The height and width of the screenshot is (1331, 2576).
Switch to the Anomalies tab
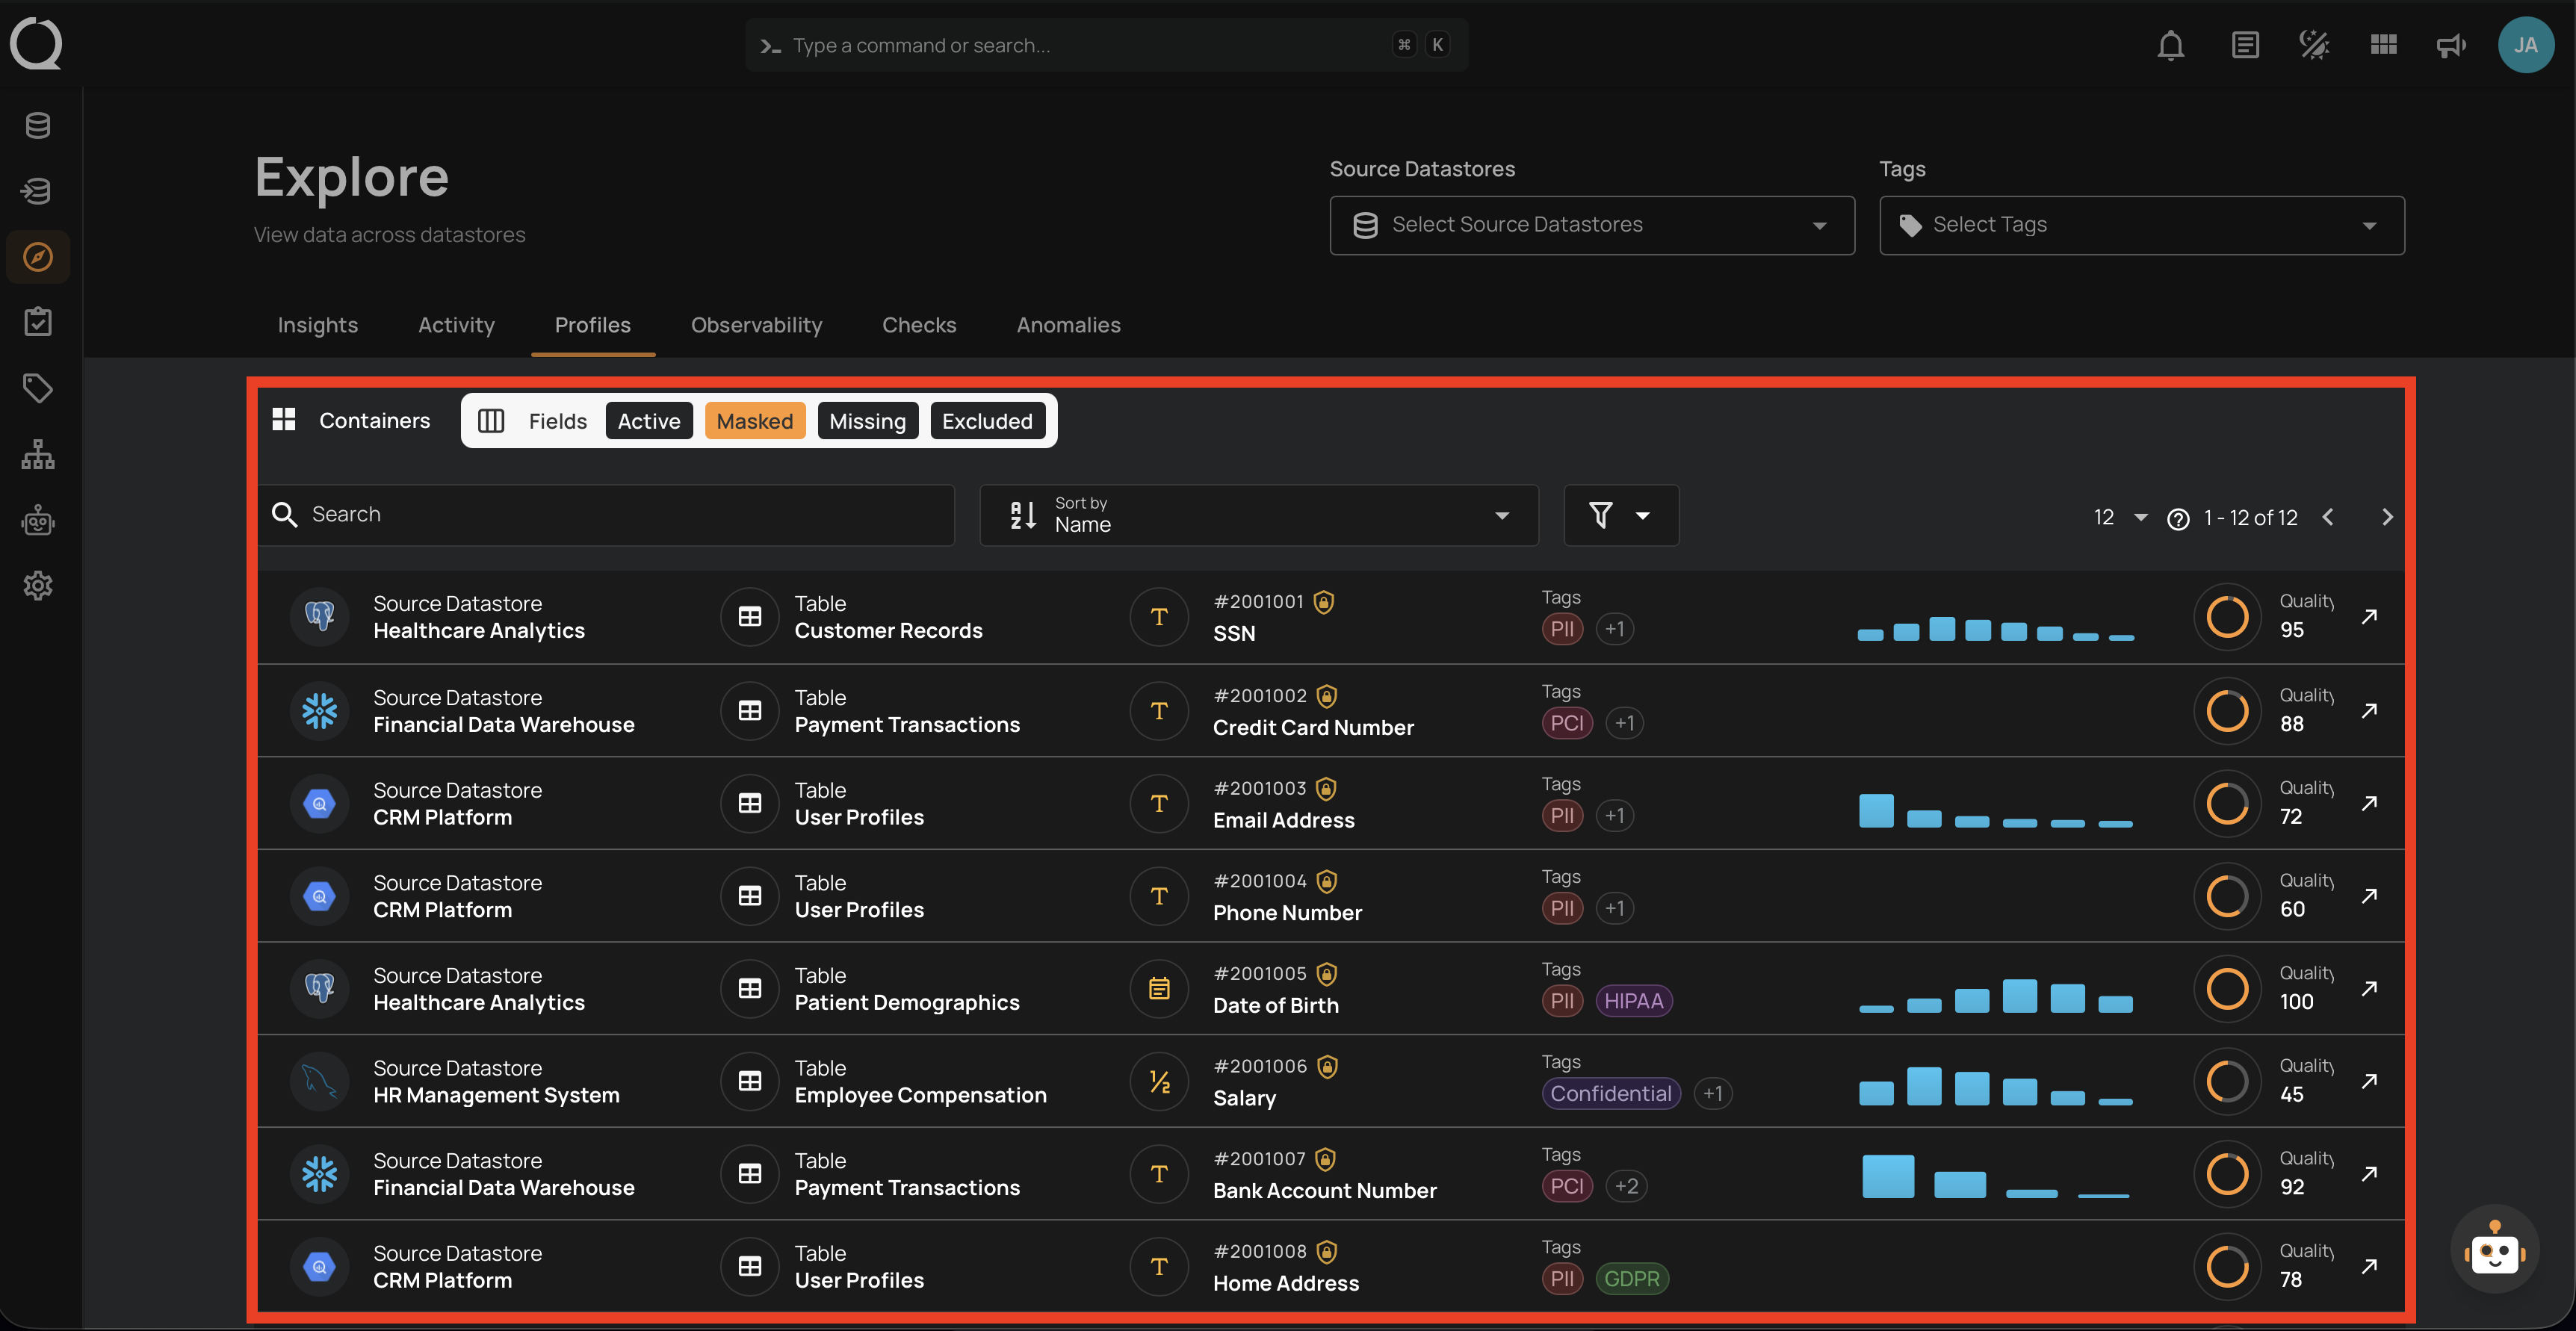click(x=1068, y=325)
